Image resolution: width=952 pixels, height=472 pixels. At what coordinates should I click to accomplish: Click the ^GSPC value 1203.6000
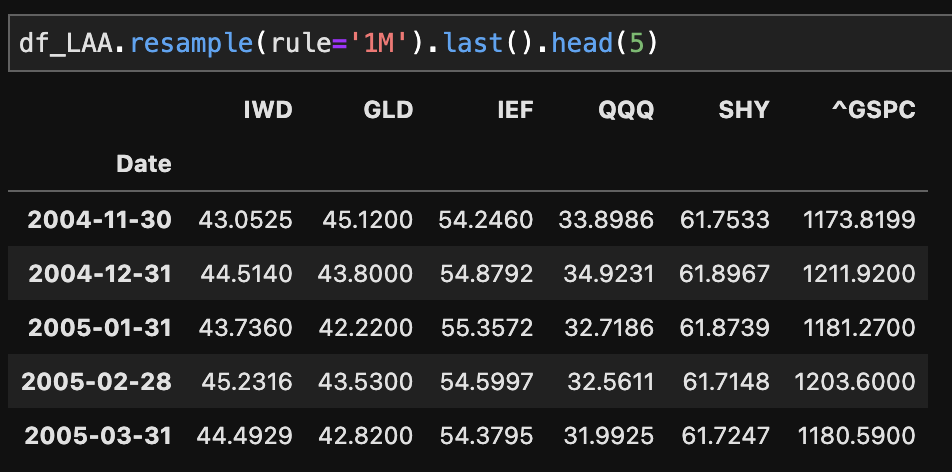[855, 382]
